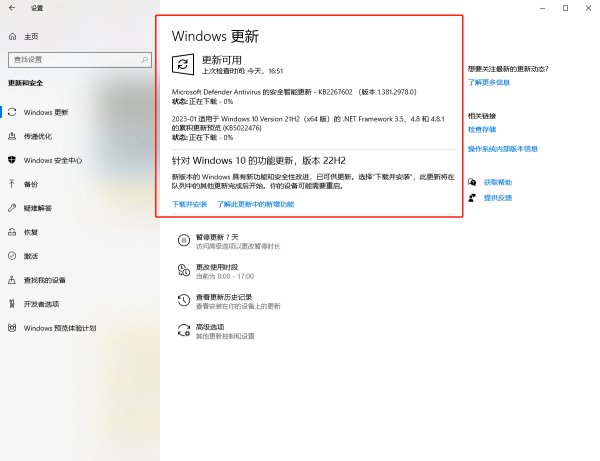Viewport: 600px width, 461px height.
Task: Click the checkmark circle icon for 激活
Action: 12,256
